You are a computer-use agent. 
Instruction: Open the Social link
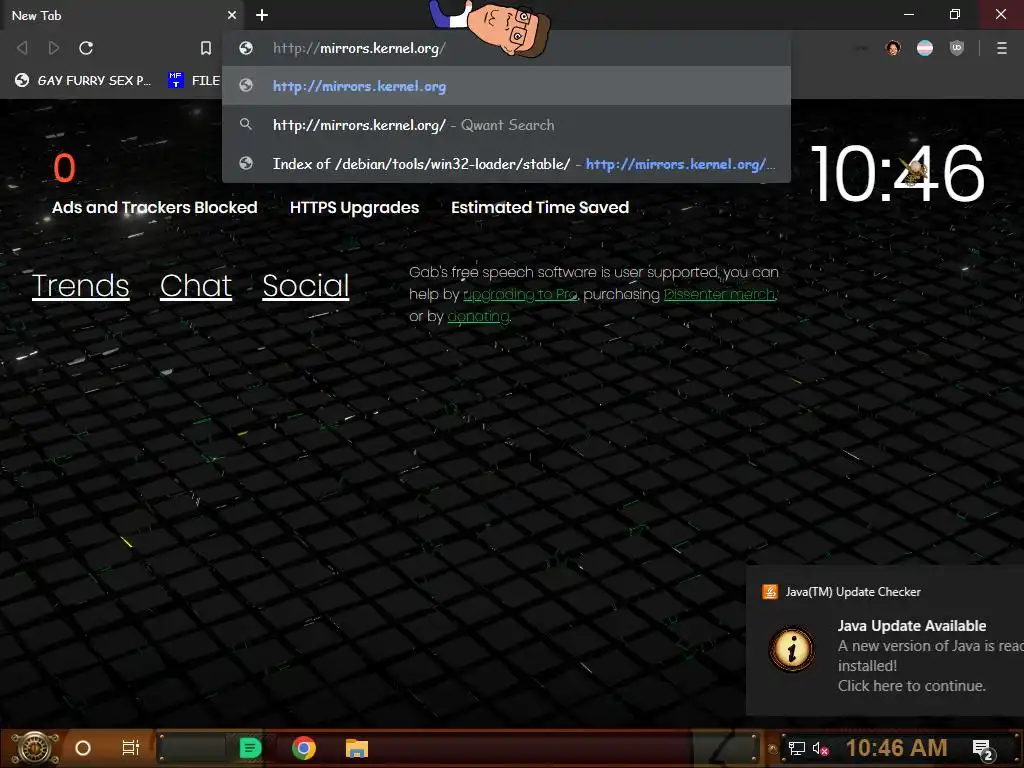tap(306, 285)
